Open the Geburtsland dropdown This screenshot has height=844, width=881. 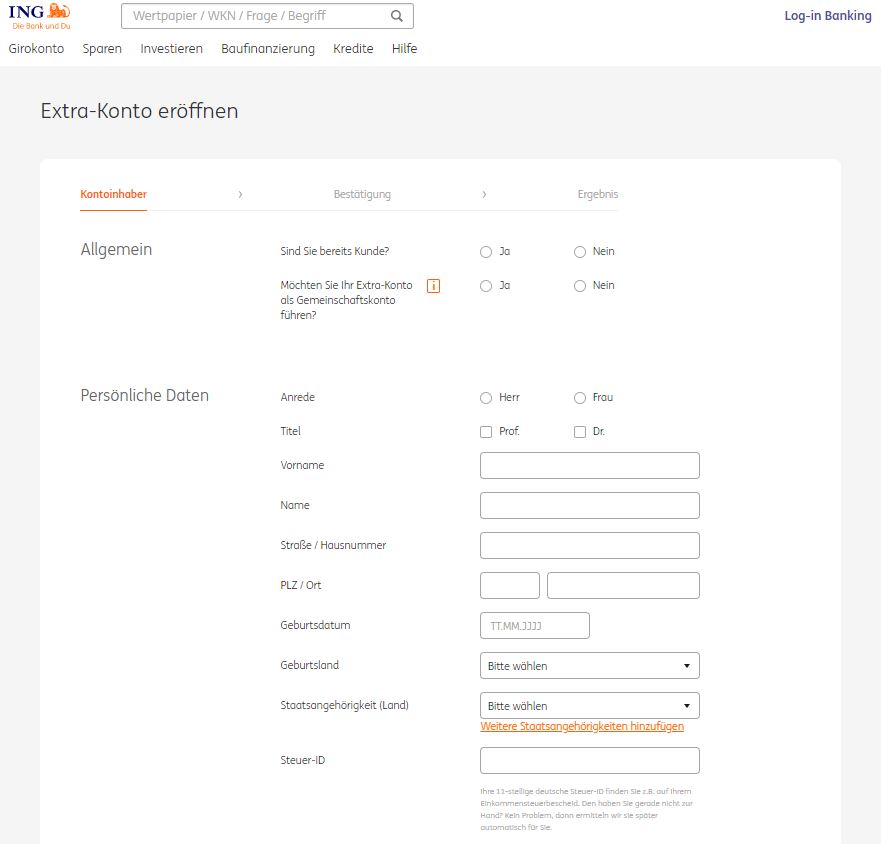click(x=590, y=666)
